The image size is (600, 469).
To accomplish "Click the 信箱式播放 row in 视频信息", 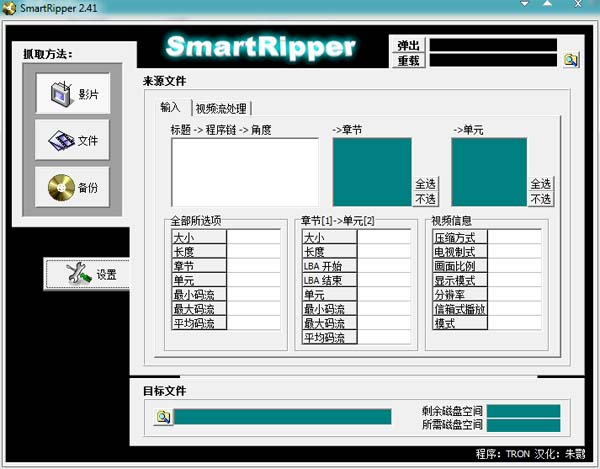I will click(487, 308).
